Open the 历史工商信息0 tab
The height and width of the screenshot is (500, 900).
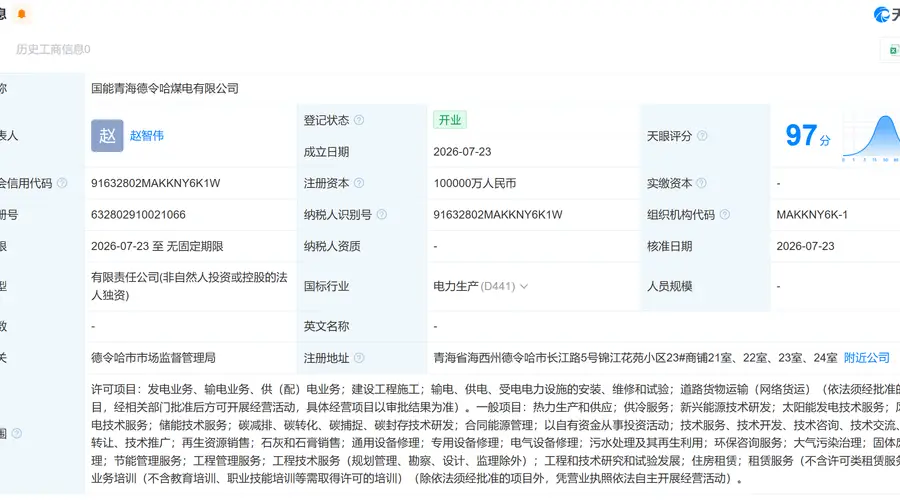pos(53,49)
